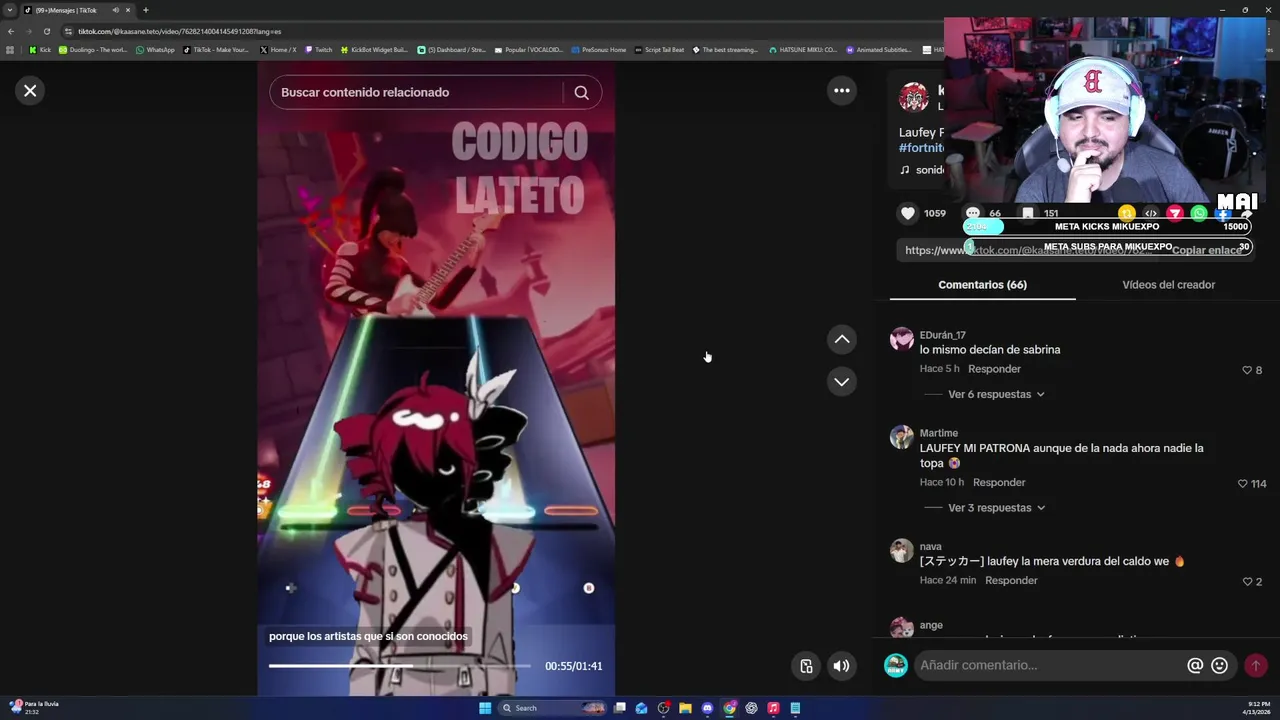The height and width of the screenshot is (720, 1280).
Task: Reply to nava's comment
Action: click(1011, 580)
